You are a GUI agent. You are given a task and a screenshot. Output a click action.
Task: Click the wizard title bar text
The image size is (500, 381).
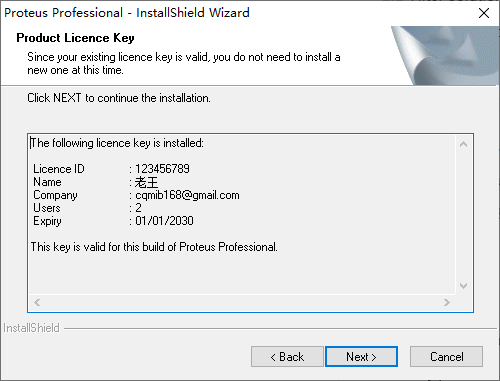[x=127, y=13]
